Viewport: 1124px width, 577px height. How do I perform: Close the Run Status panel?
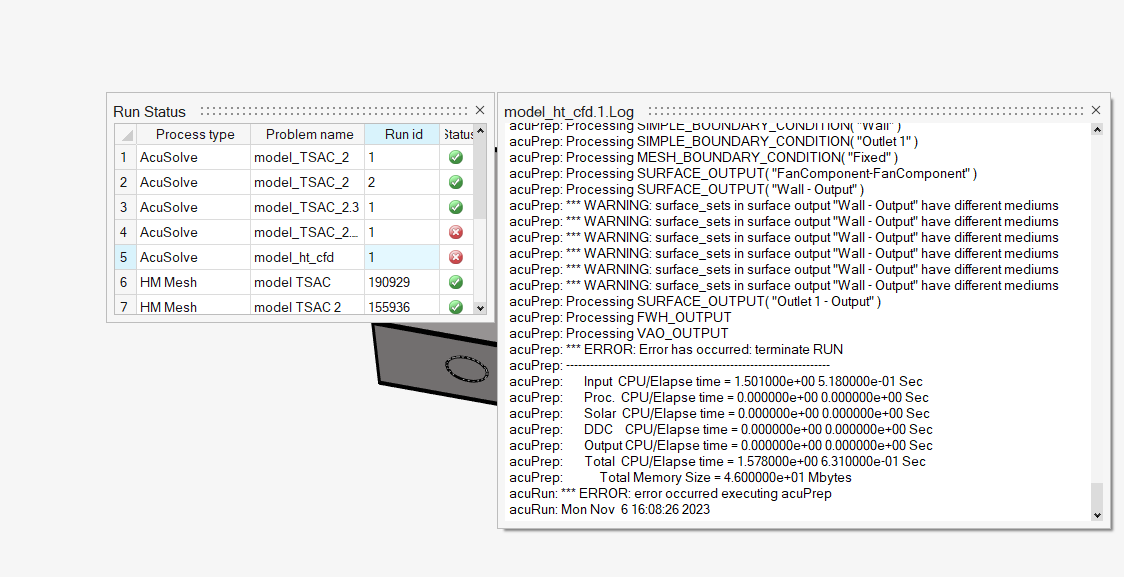coord(480,110)
